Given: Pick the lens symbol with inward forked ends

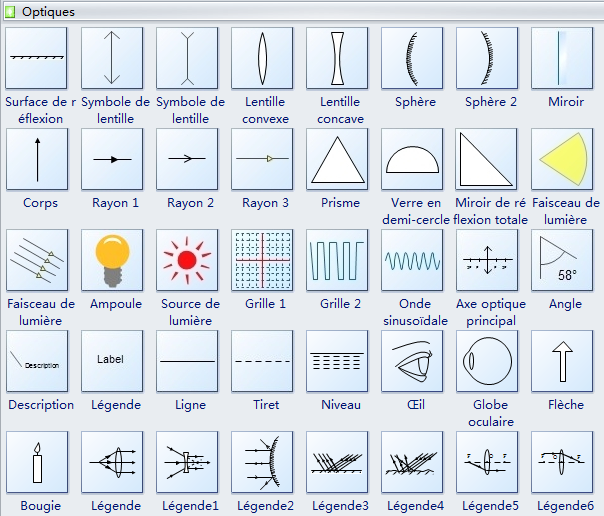Looking at the screenshot, I should (x=187, y=58).
